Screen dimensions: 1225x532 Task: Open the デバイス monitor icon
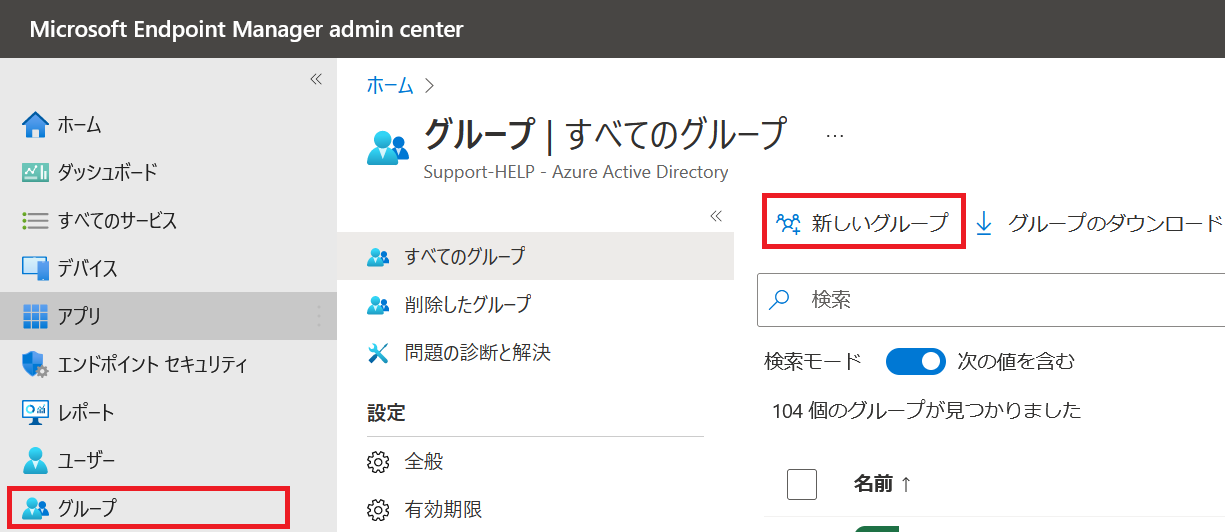[35, 268]
